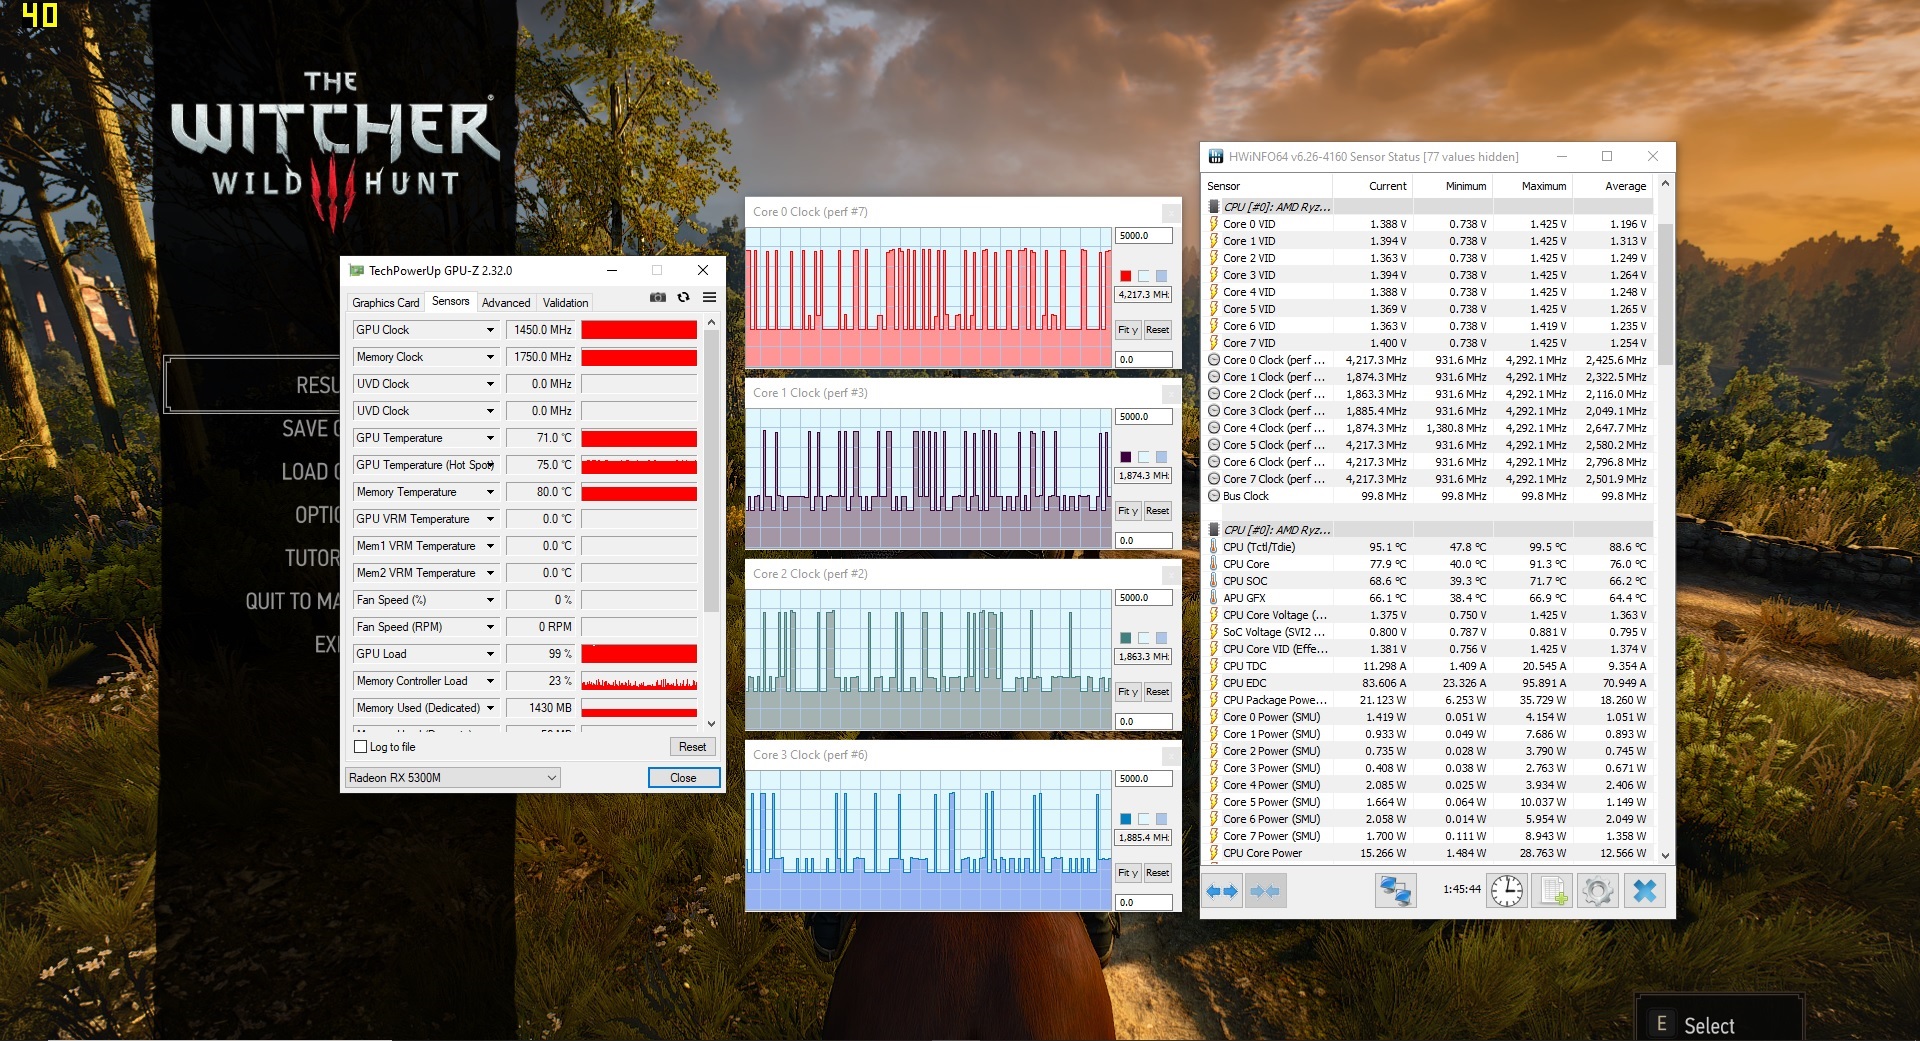Image resolution: width=1920 pixels, height=1041 pixels.
Task: Click HWiNFO sensor list scrollbar down arrow
Action: pos(1665,855)
